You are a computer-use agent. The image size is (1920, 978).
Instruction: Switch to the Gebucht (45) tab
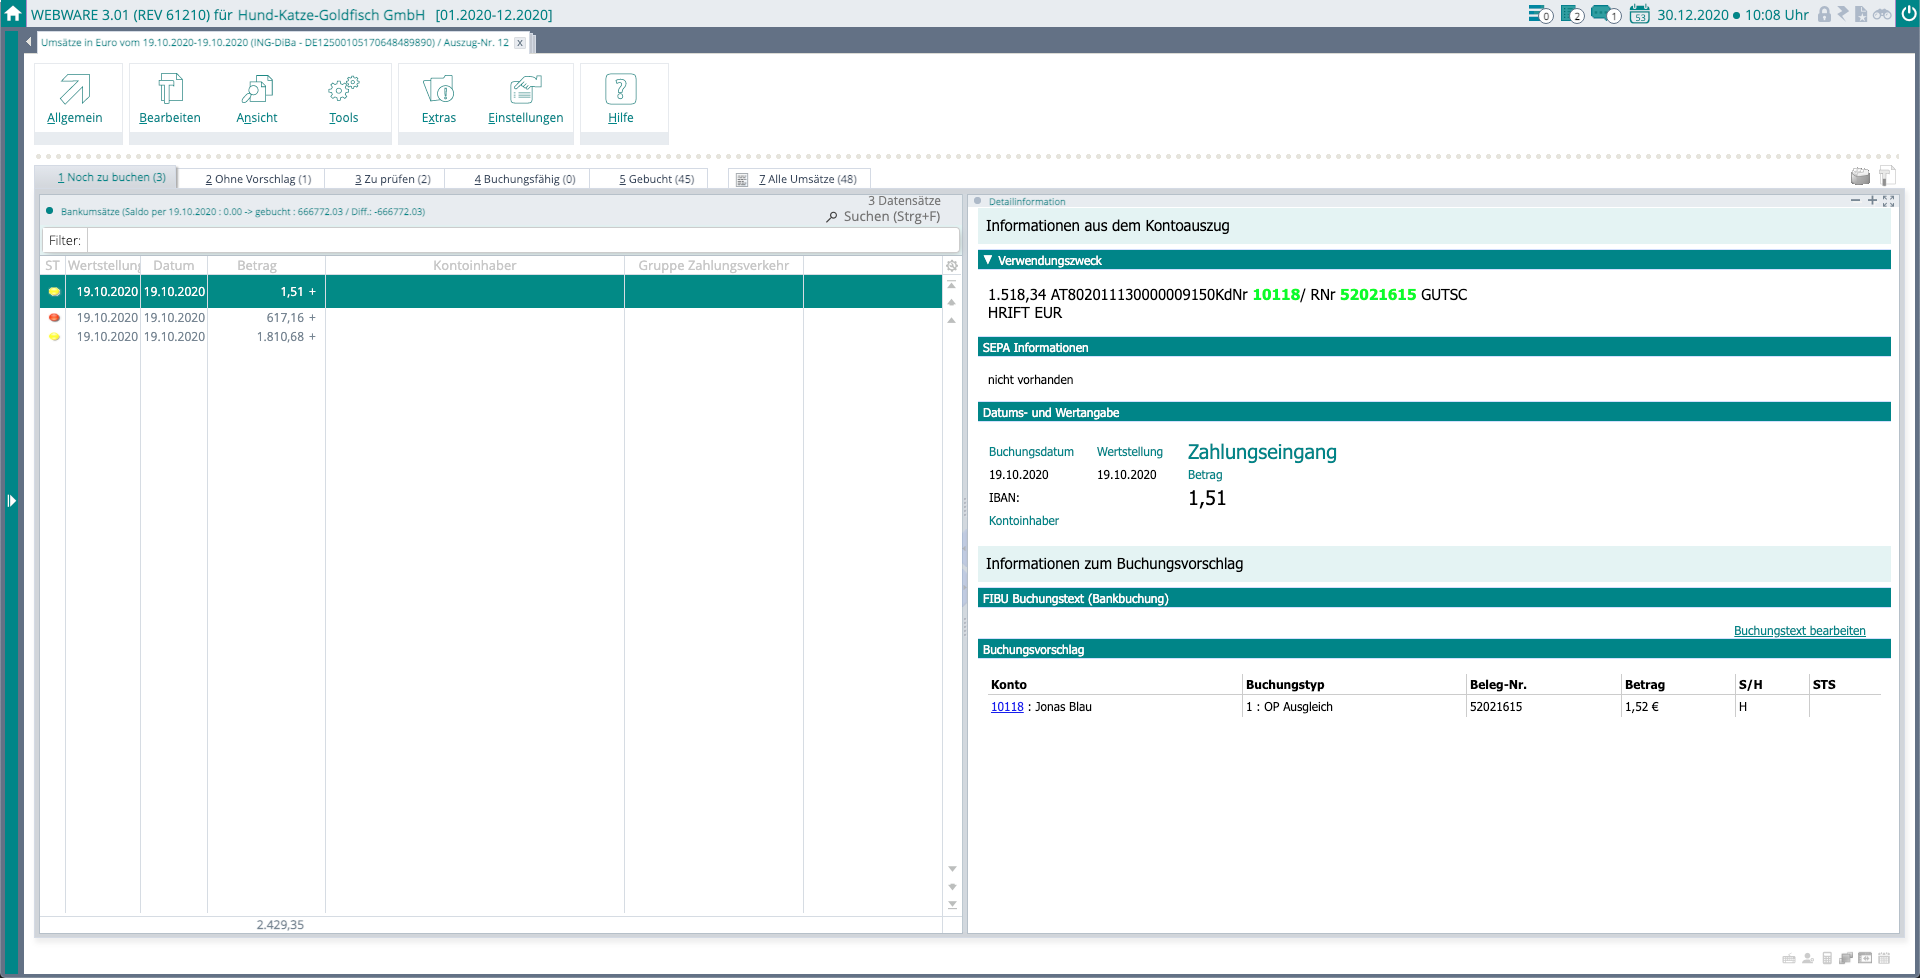(x=656, y=179)
